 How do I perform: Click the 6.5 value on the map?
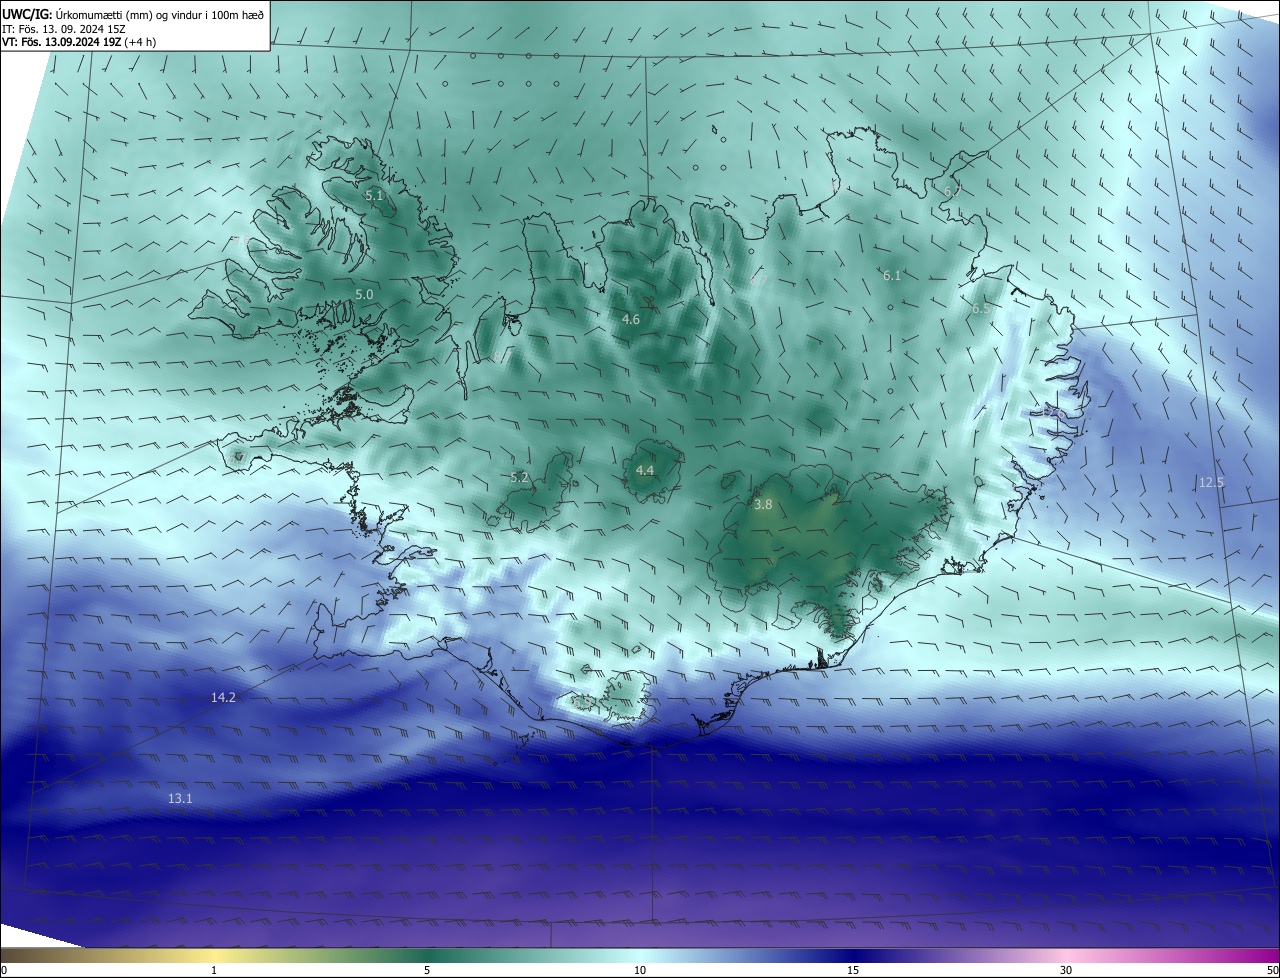point(981,309)
